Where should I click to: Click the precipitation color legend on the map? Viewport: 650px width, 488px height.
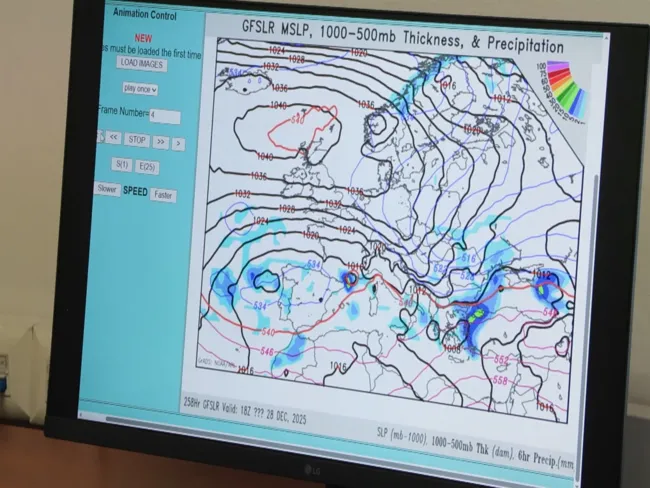click(563, 86)
